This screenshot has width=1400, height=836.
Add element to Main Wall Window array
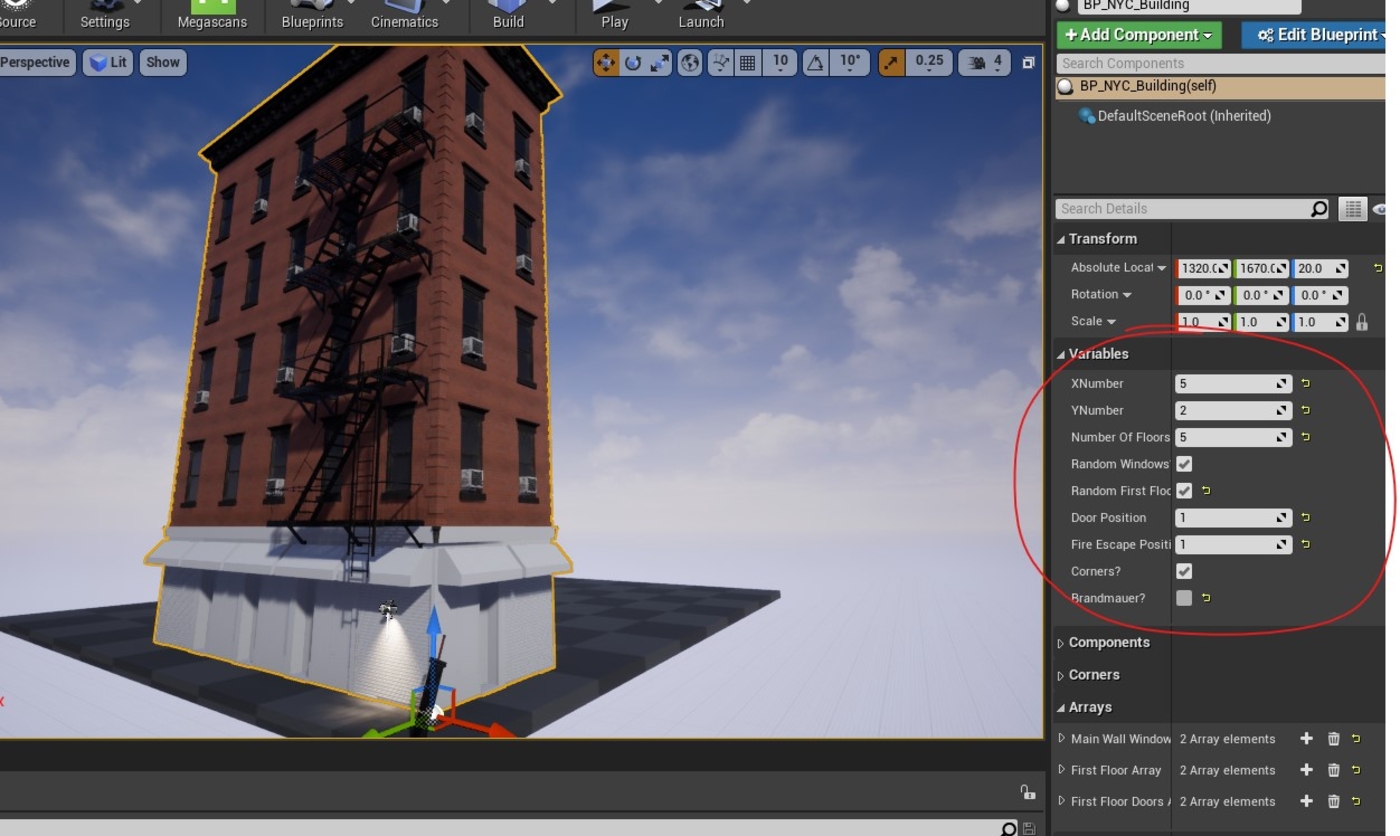(x=1306, y=739)
